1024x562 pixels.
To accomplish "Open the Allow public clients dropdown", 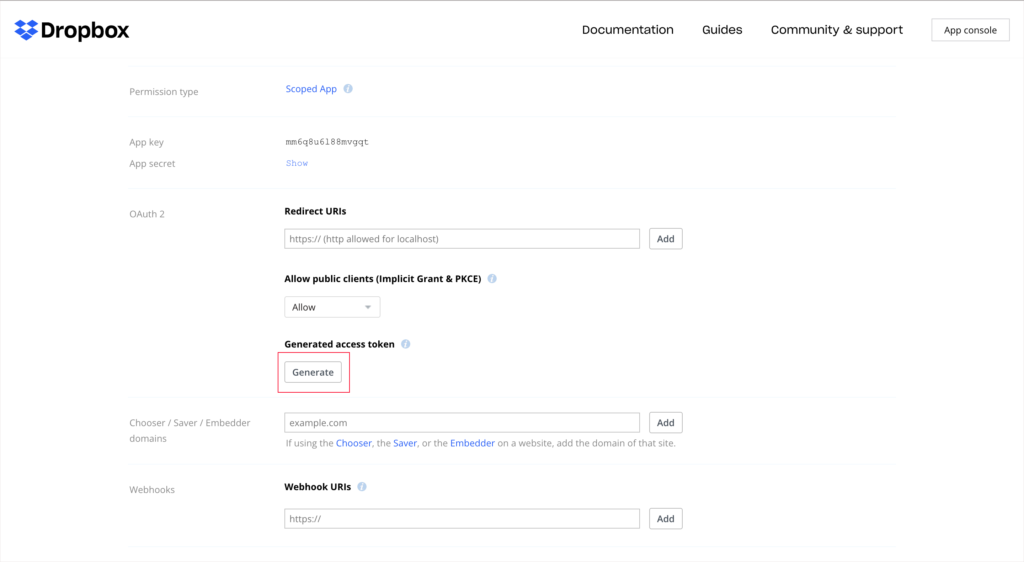I will 332,307.
